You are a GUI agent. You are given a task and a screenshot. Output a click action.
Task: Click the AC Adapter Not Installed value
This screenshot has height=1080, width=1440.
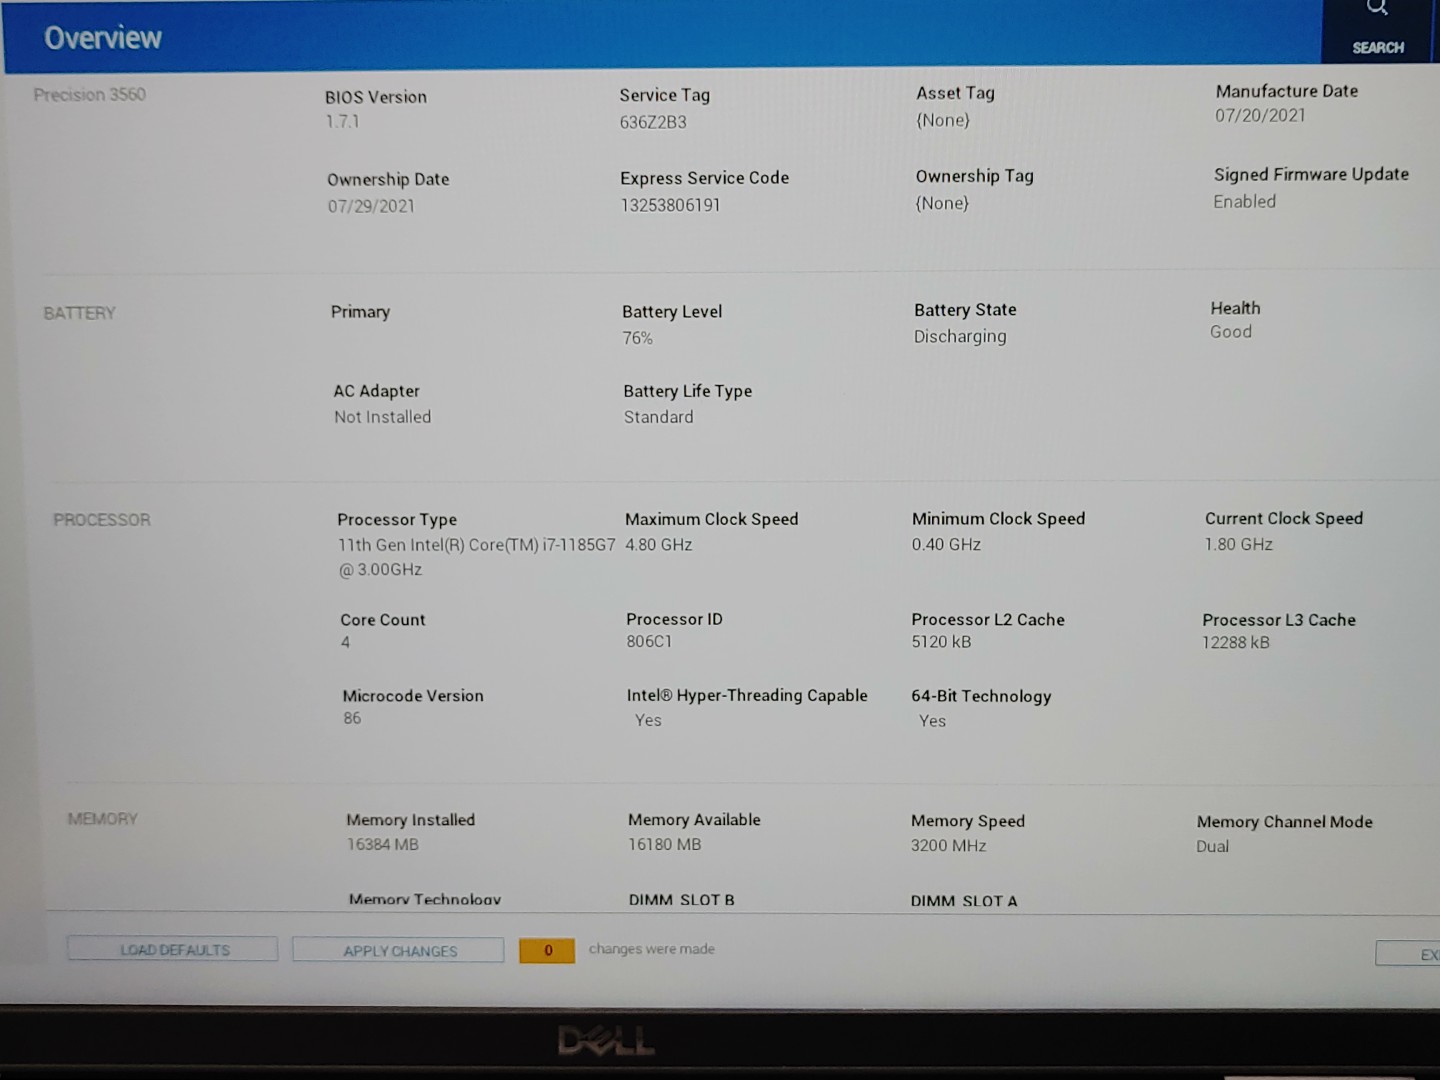coord(382,417)
